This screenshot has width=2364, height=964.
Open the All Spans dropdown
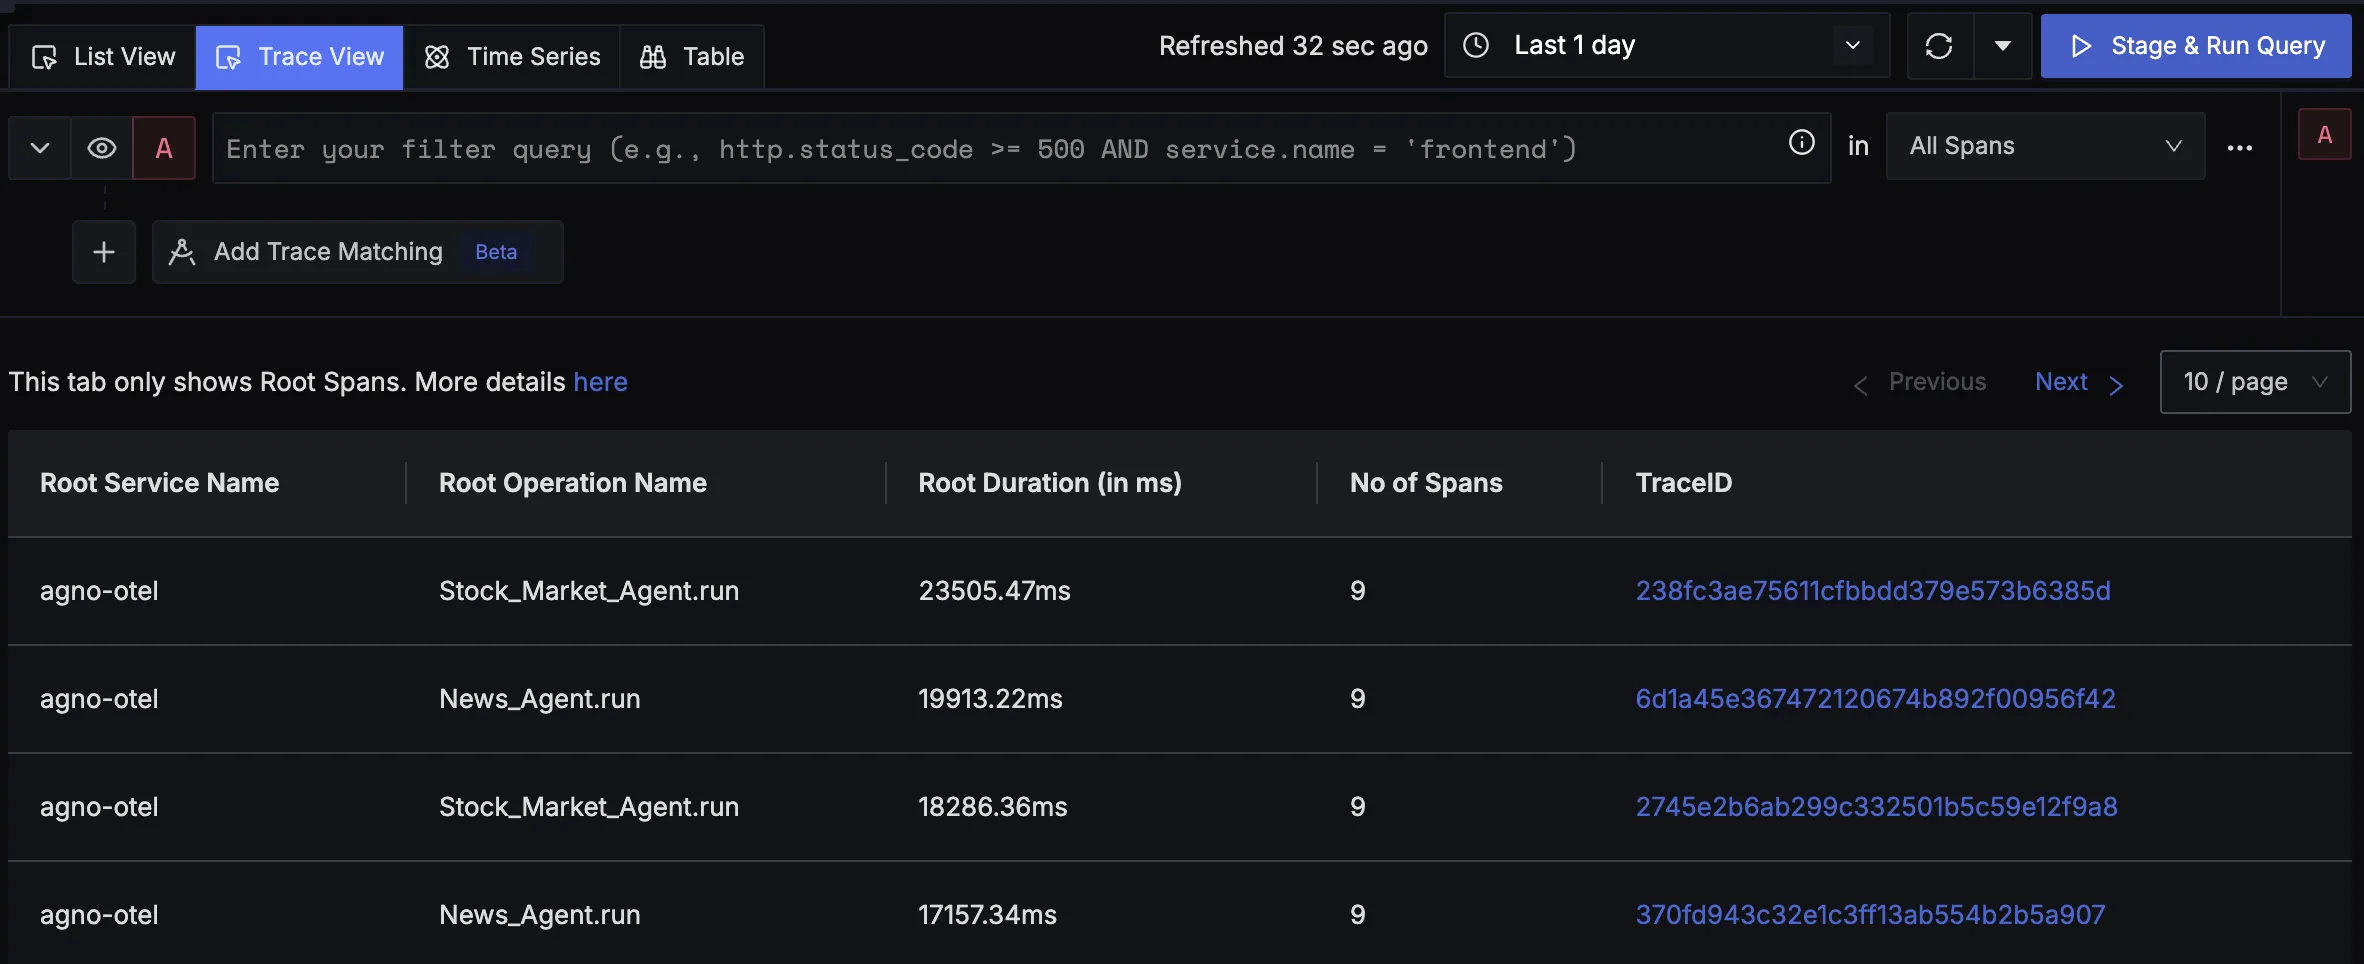[x=2044, y=146]
